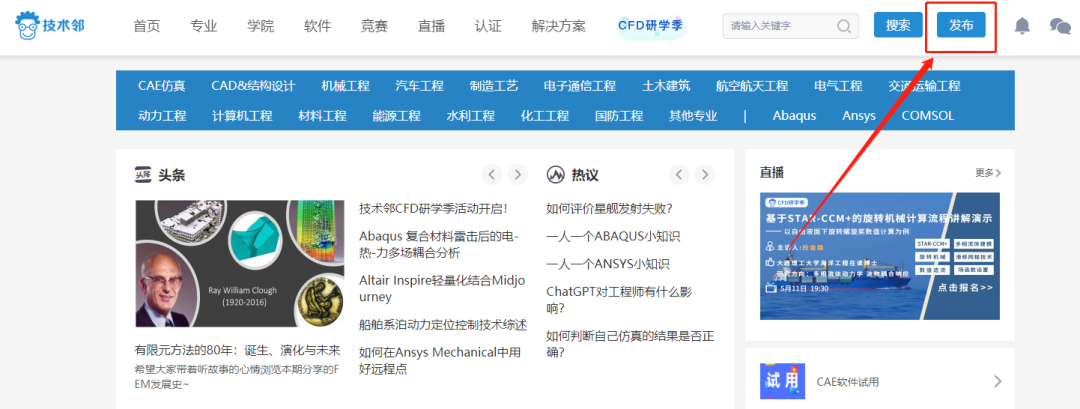Select 机械工程 category
Screen dimensions: 1080x409
pos(346,86)
